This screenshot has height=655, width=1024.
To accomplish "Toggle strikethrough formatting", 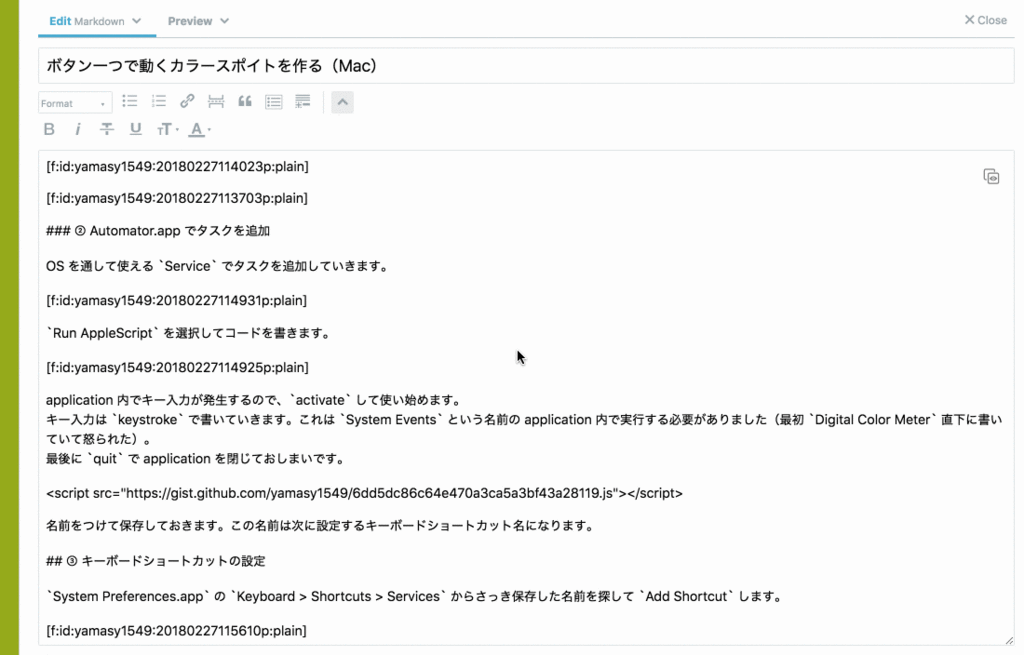I will point(106,129).
